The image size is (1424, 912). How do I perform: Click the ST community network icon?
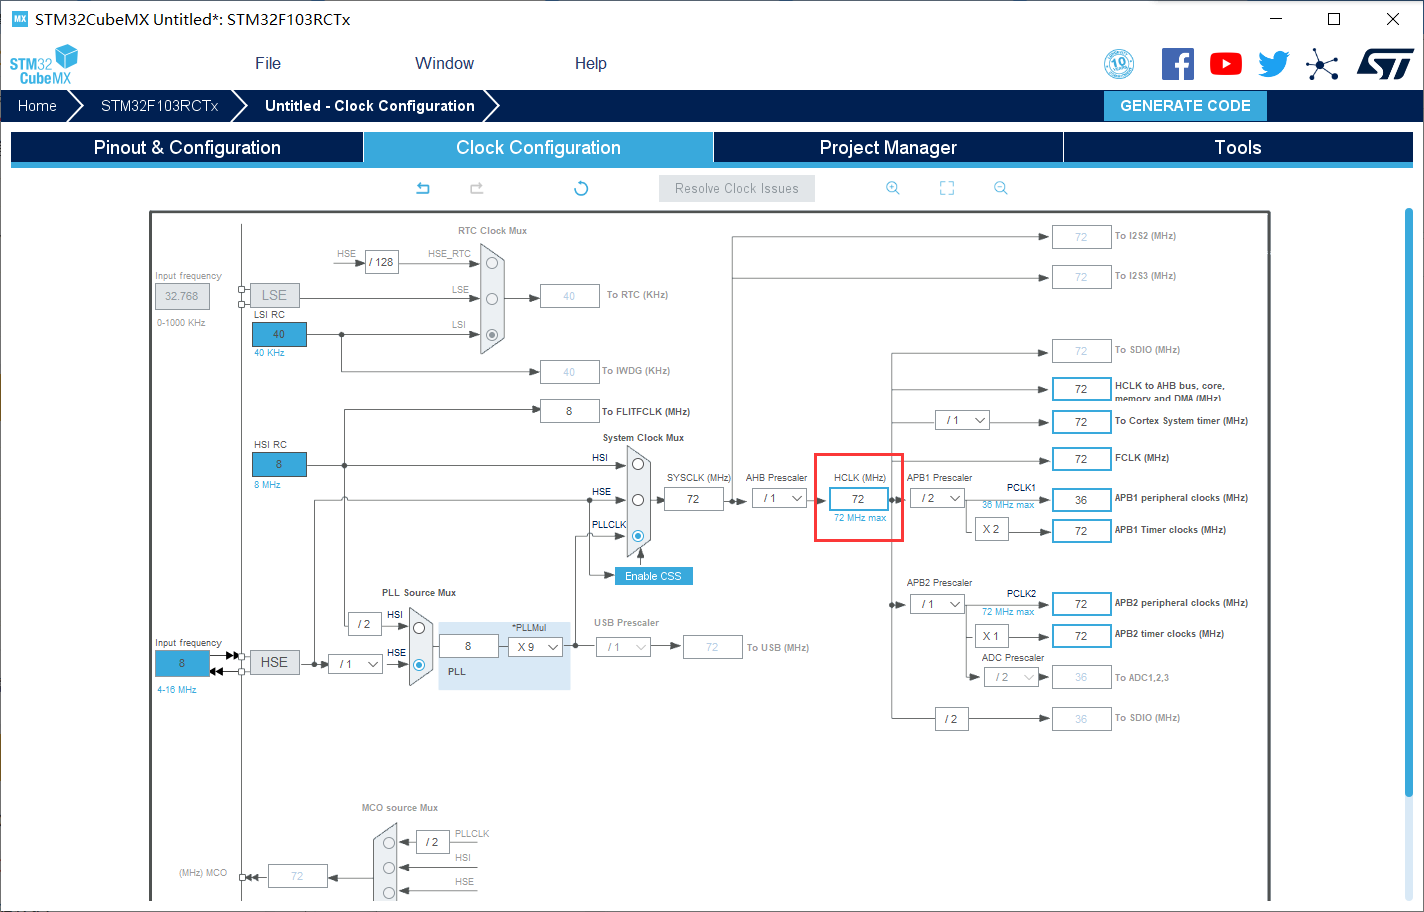click(1322, 65)
